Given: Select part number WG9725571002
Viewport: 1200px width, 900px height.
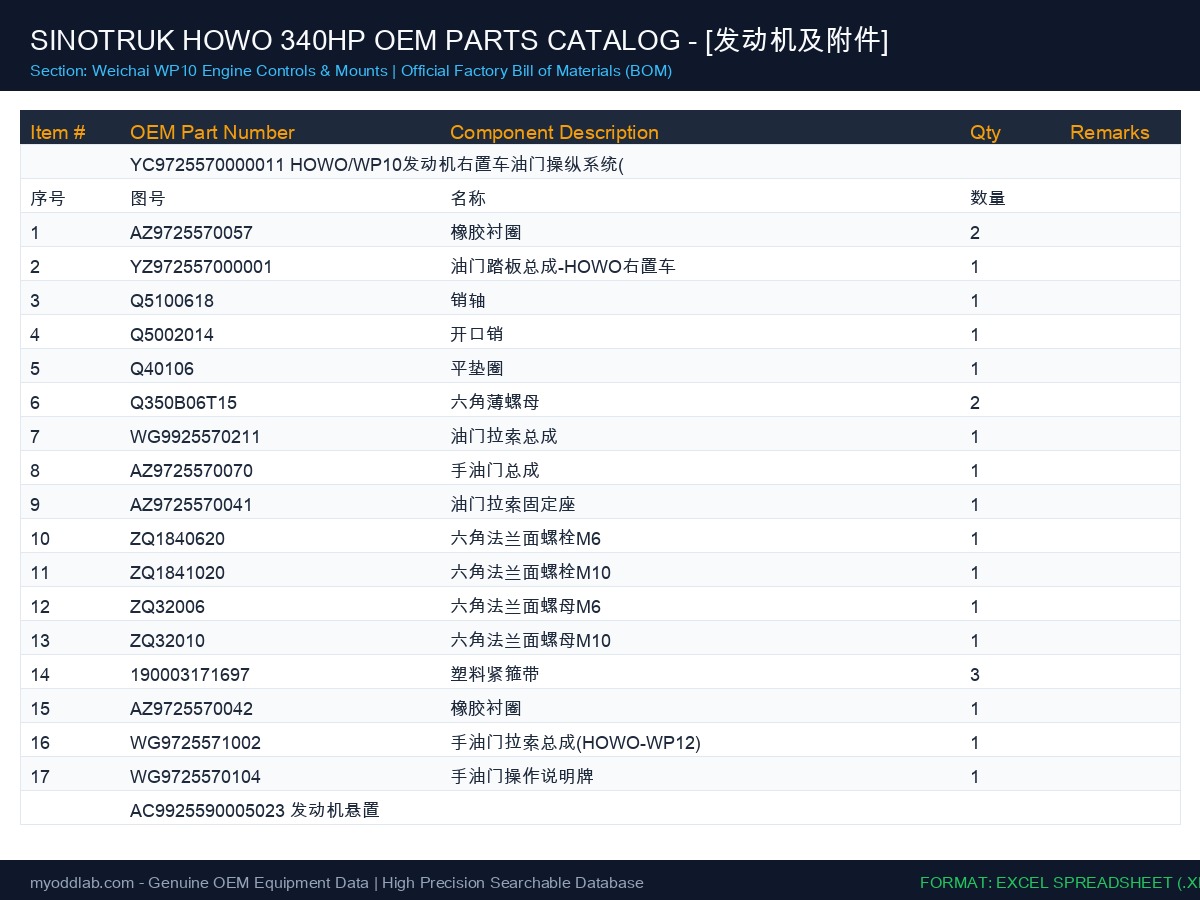Looking at the screenshot, I should coord(195,743).
